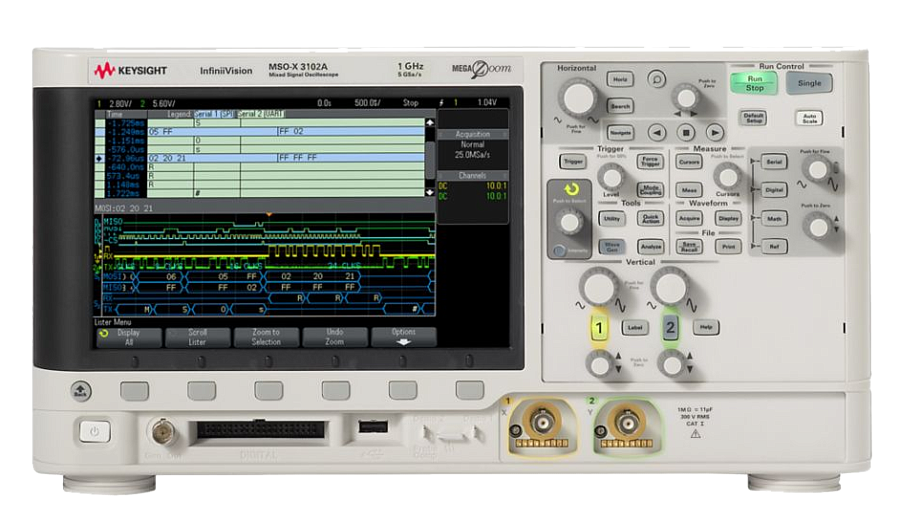The height and width of the screenshot is (523, 900).
Task: Click the Lister scrollbar up arrow
Action: point(429,123)
